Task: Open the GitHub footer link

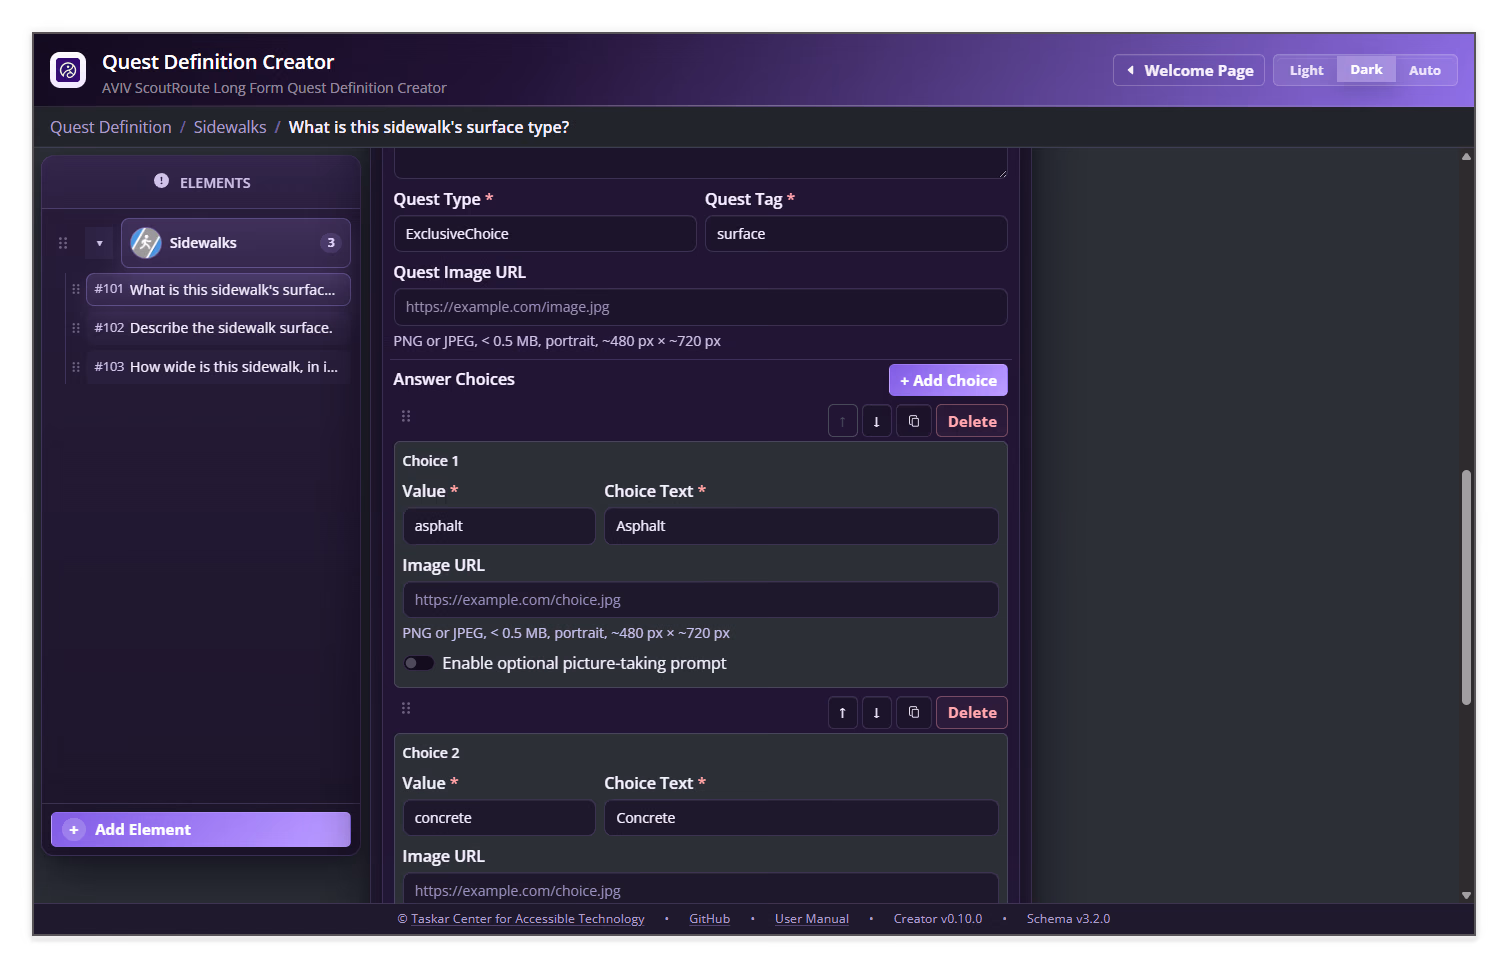Action: (710, 919)
